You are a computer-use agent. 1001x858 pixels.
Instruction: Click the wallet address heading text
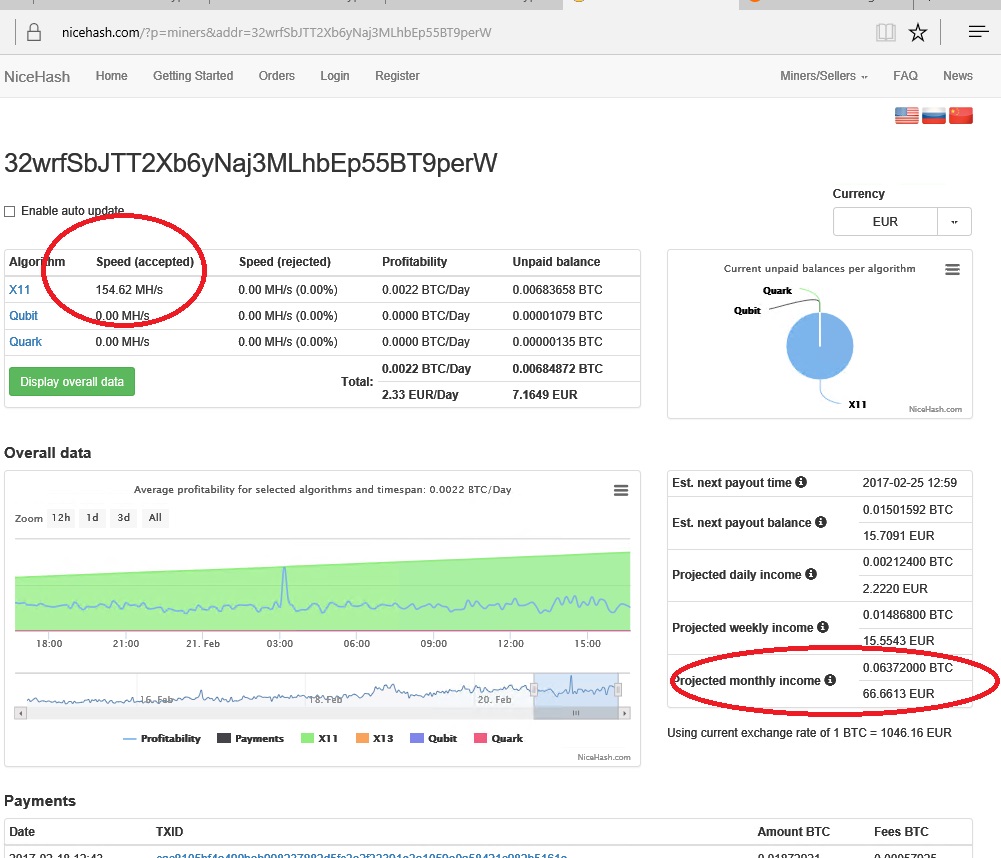click(250, 163)
